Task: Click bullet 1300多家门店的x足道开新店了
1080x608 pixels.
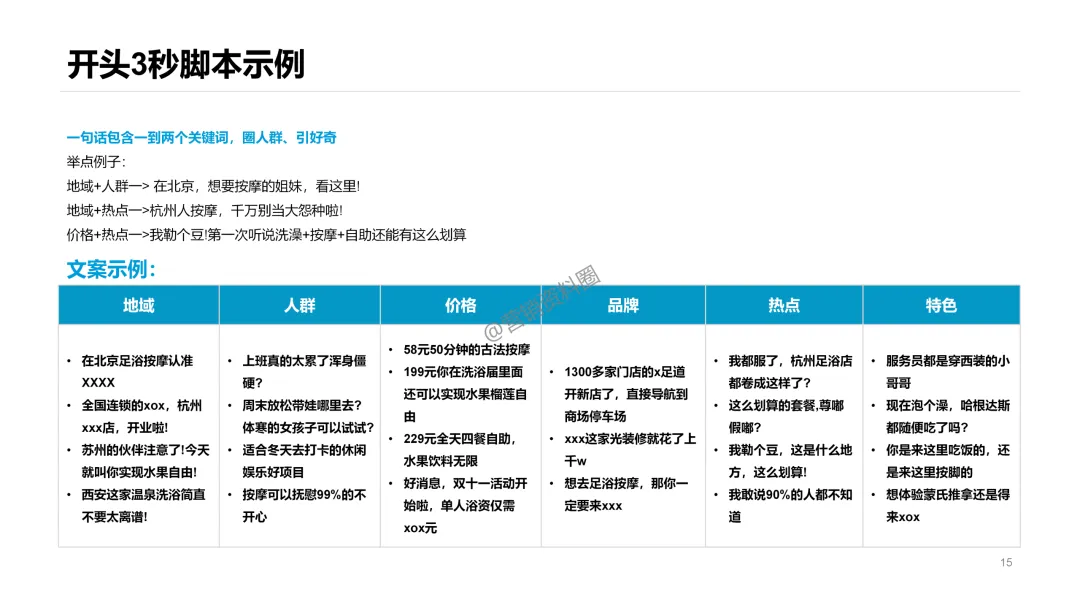Action: (x=626, y=395)
